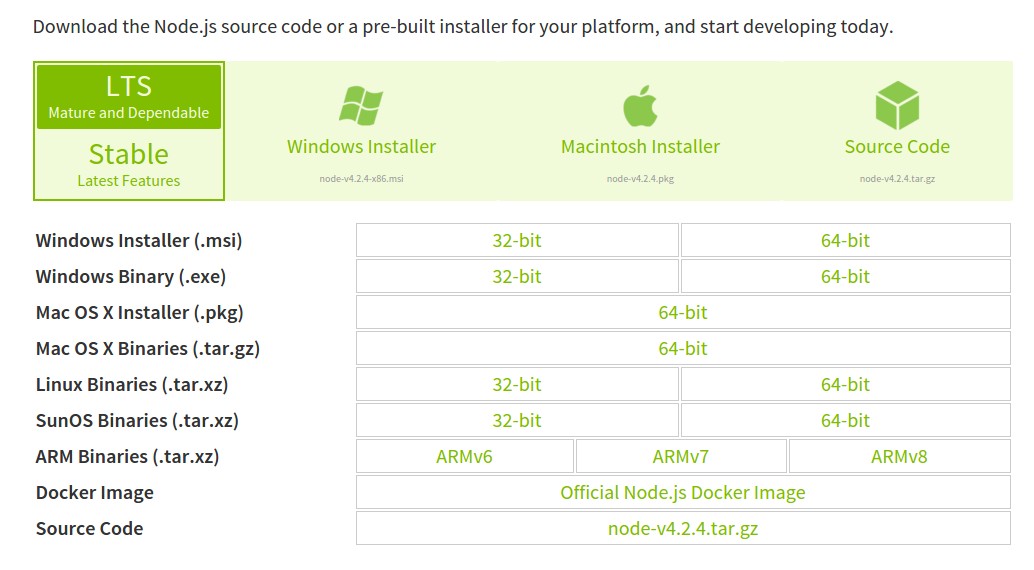This screenshot has width=1034, height=570.
Task: Download 32-bit Windows Binary (.exe)
Action: tap(517, 276)
